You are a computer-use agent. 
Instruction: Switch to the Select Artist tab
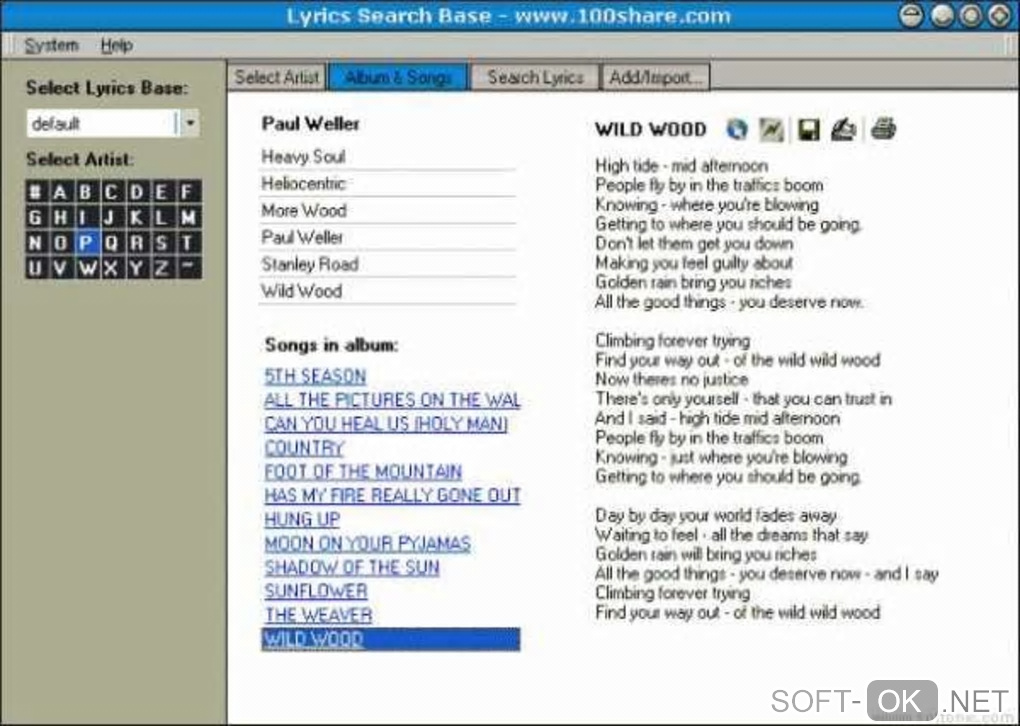tap(277, 77)
